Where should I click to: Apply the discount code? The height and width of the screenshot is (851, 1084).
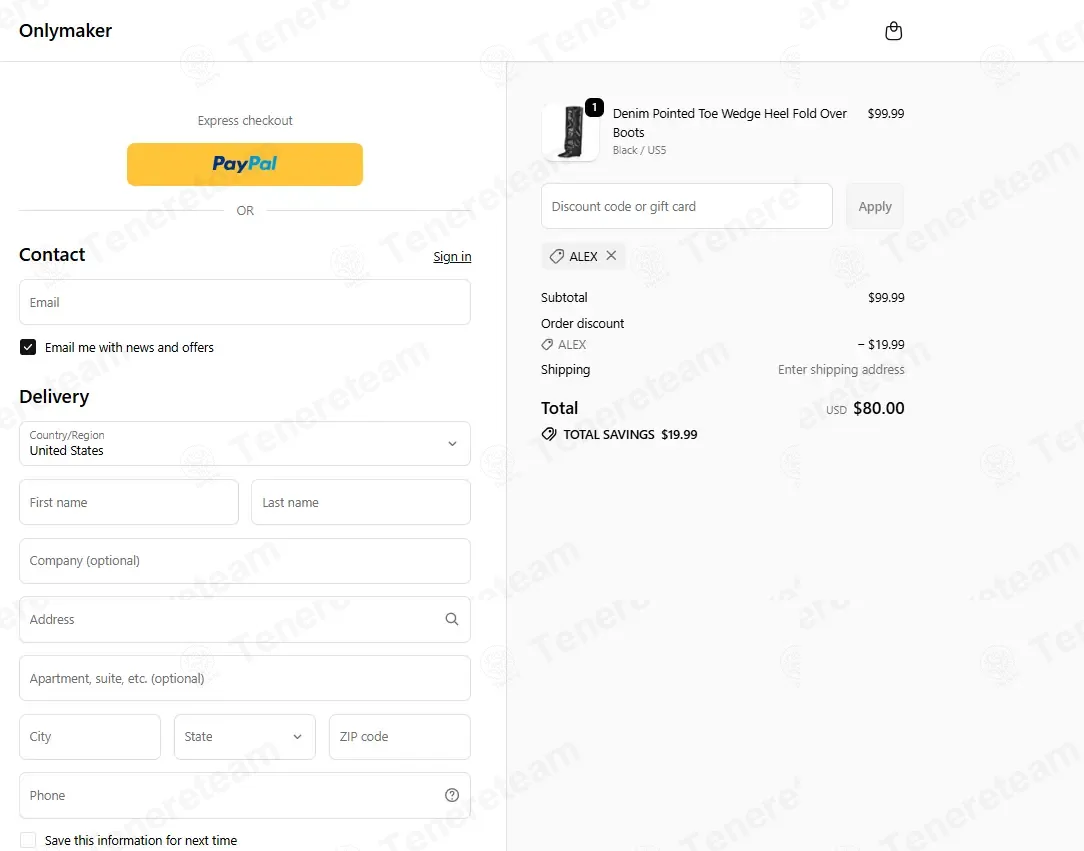pos(875,206)
